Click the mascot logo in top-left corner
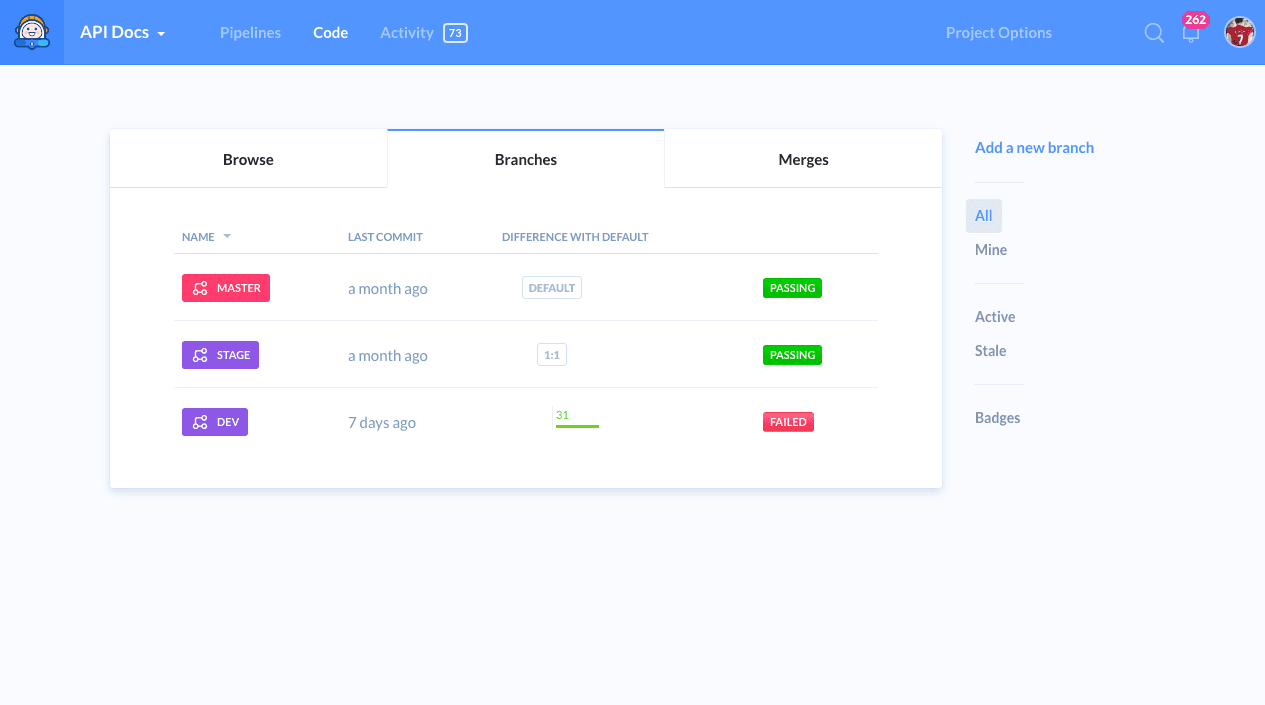Screen dimensions: 1265x705 pyautogui.click(x=32, y=32)
